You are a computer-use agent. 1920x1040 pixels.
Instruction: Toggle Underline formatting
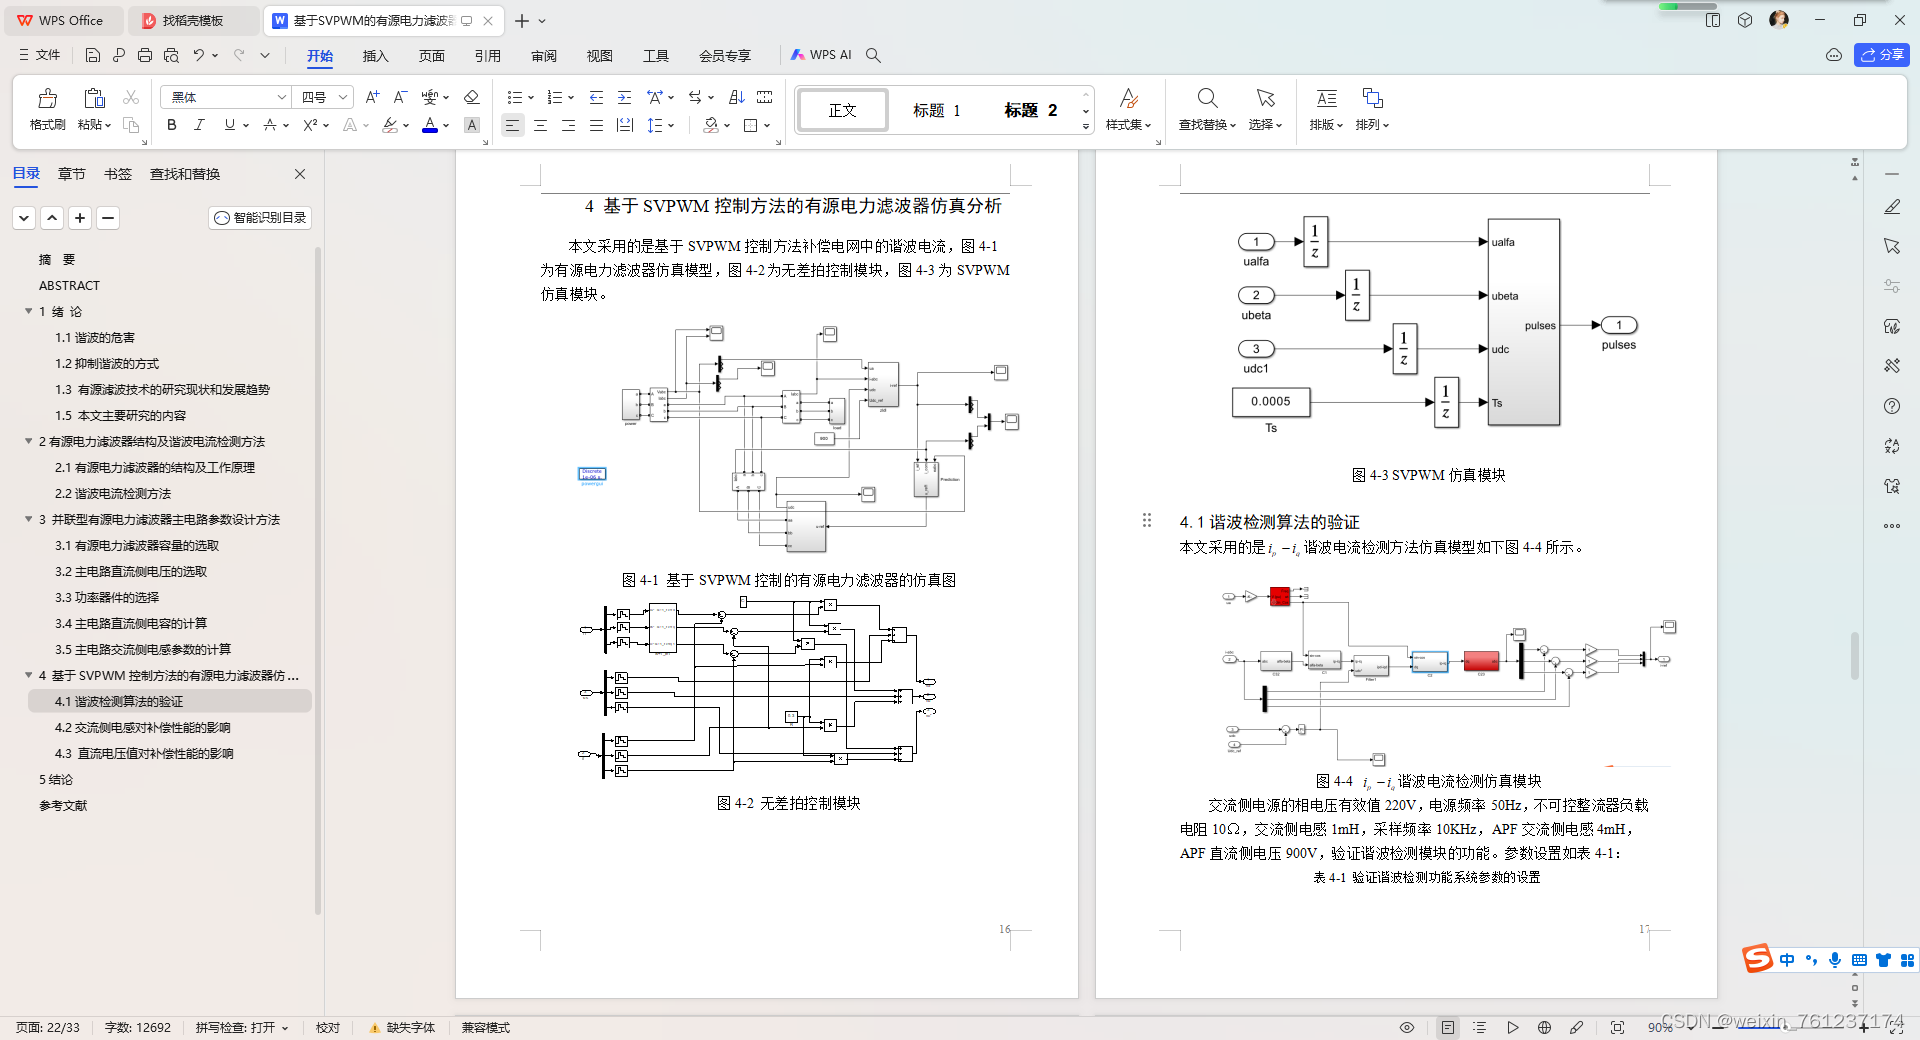[229, 125]
